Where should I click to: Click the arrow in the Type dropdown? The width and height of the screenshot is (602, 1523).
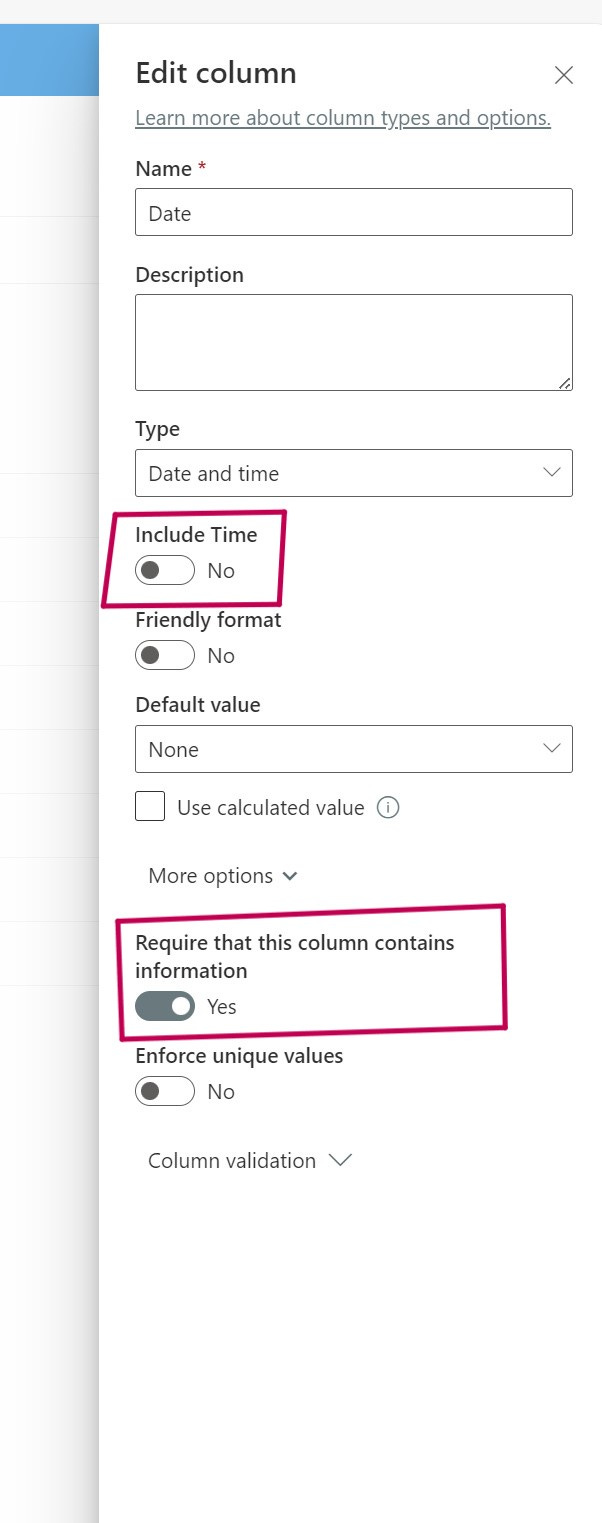click(551, 473)
